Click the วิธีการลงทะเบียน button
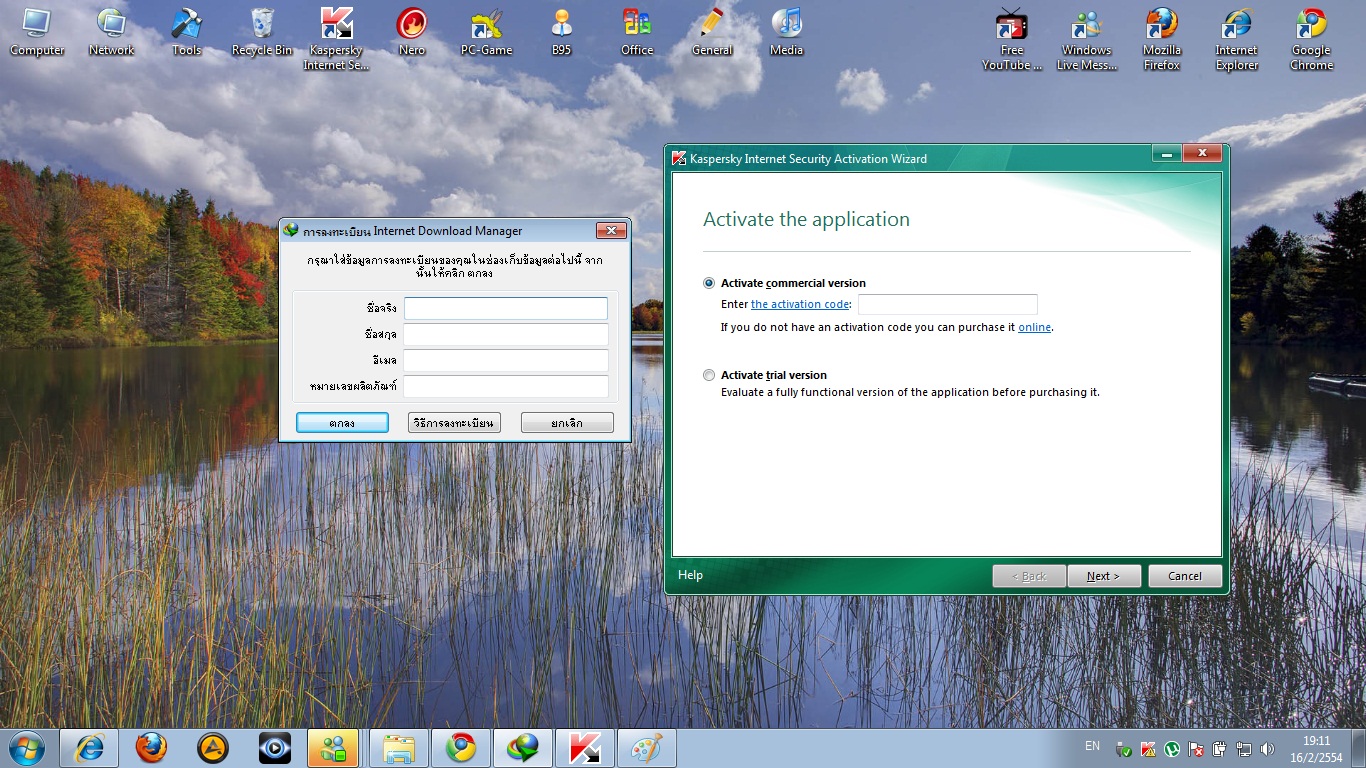This screenshot has width=1366, height=768. point(454,423)
